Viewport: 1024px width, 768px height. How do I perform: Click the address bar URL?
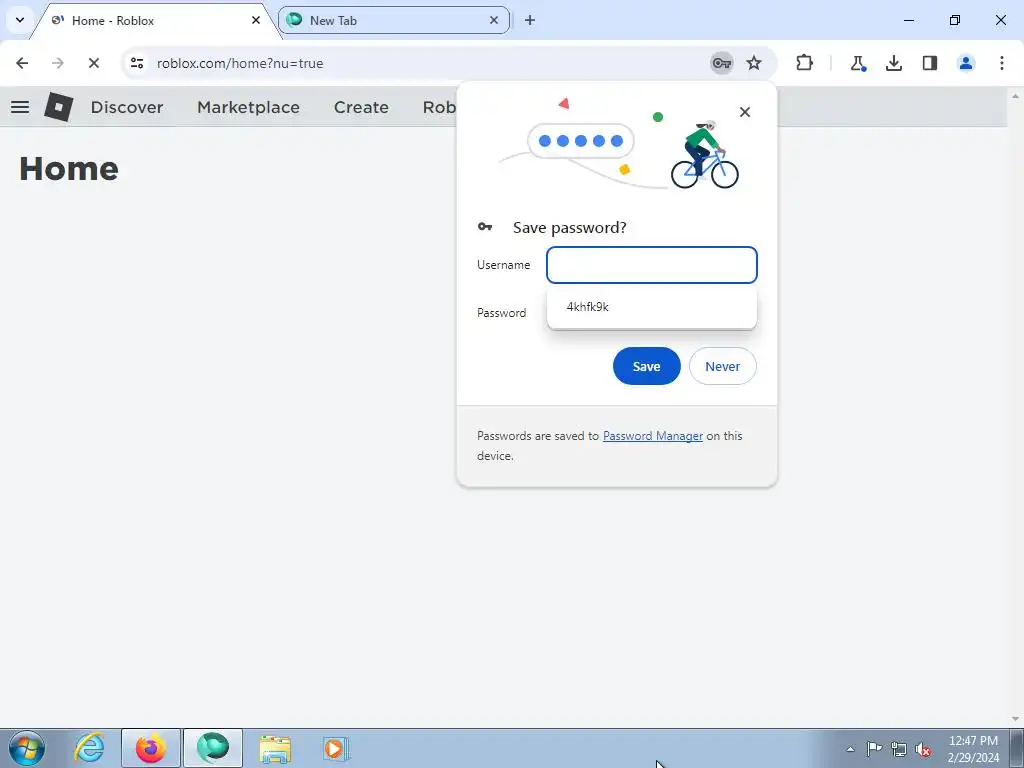click(x=240, y=63)
